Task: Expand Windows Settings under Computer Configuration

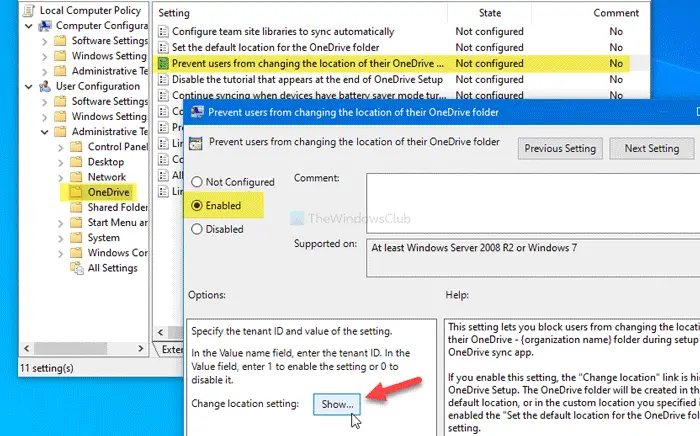Action: tap(45, 57)
